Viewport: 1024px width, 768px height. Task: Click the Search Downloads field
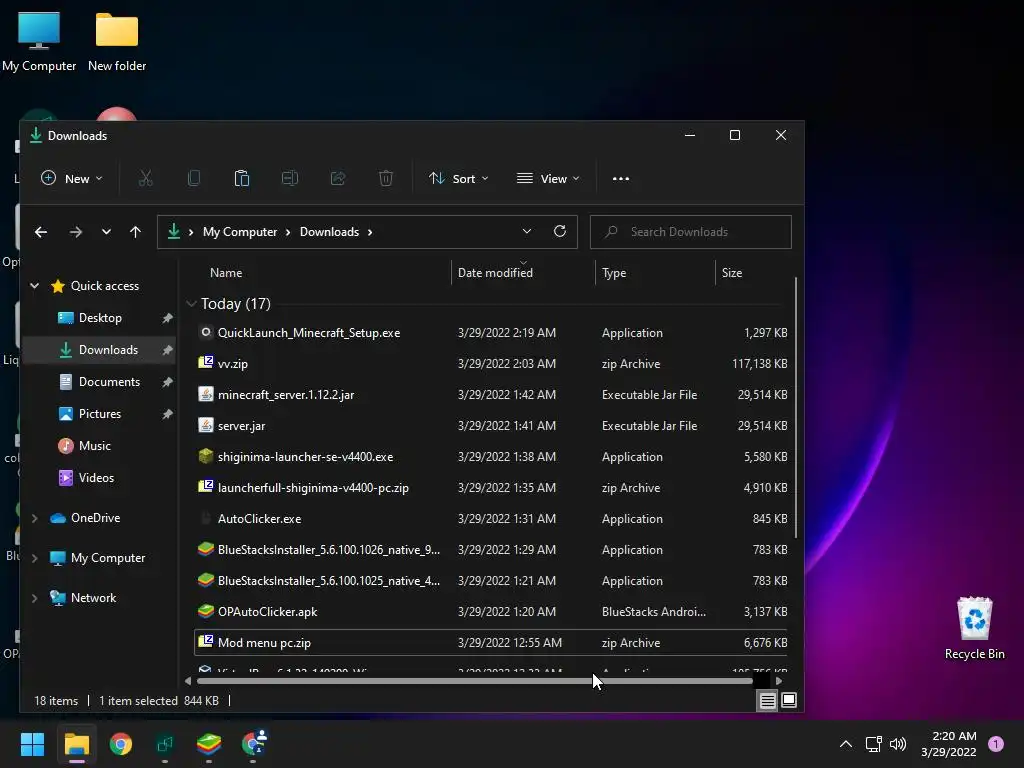[691, 232]
